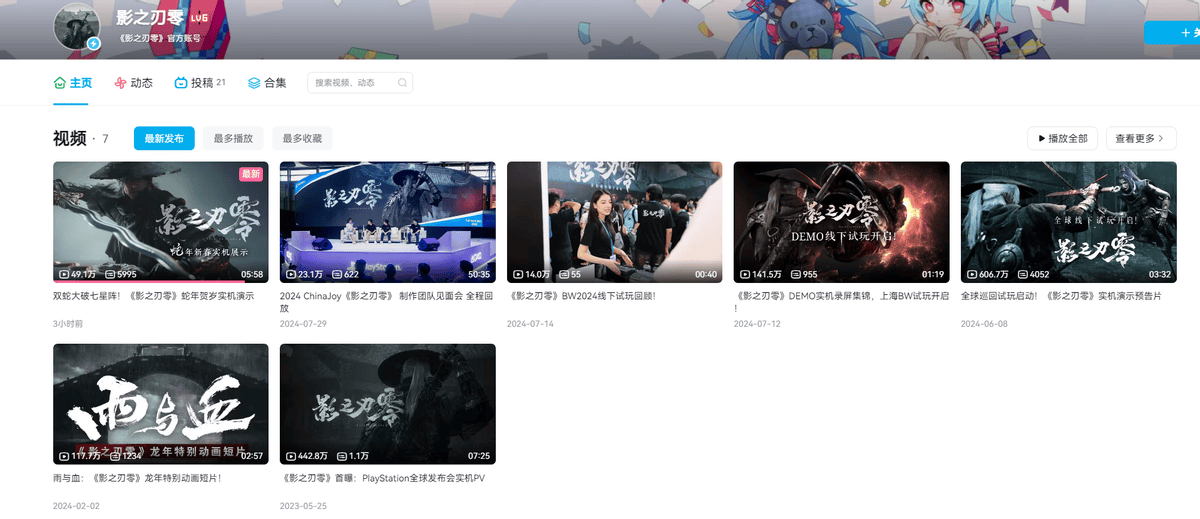Click danmaku icon beside 622
1200x519 pixels.
coord(337,274)
